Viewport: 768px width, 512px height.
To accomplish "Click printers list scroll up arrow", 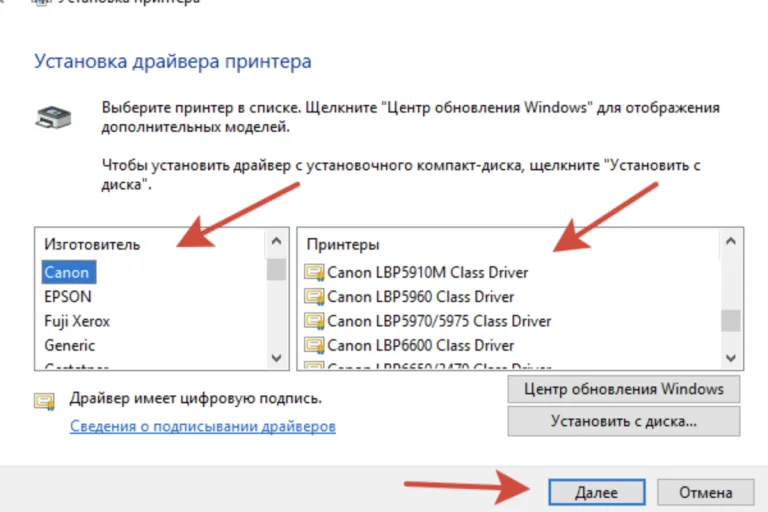I will click(731, 241).
